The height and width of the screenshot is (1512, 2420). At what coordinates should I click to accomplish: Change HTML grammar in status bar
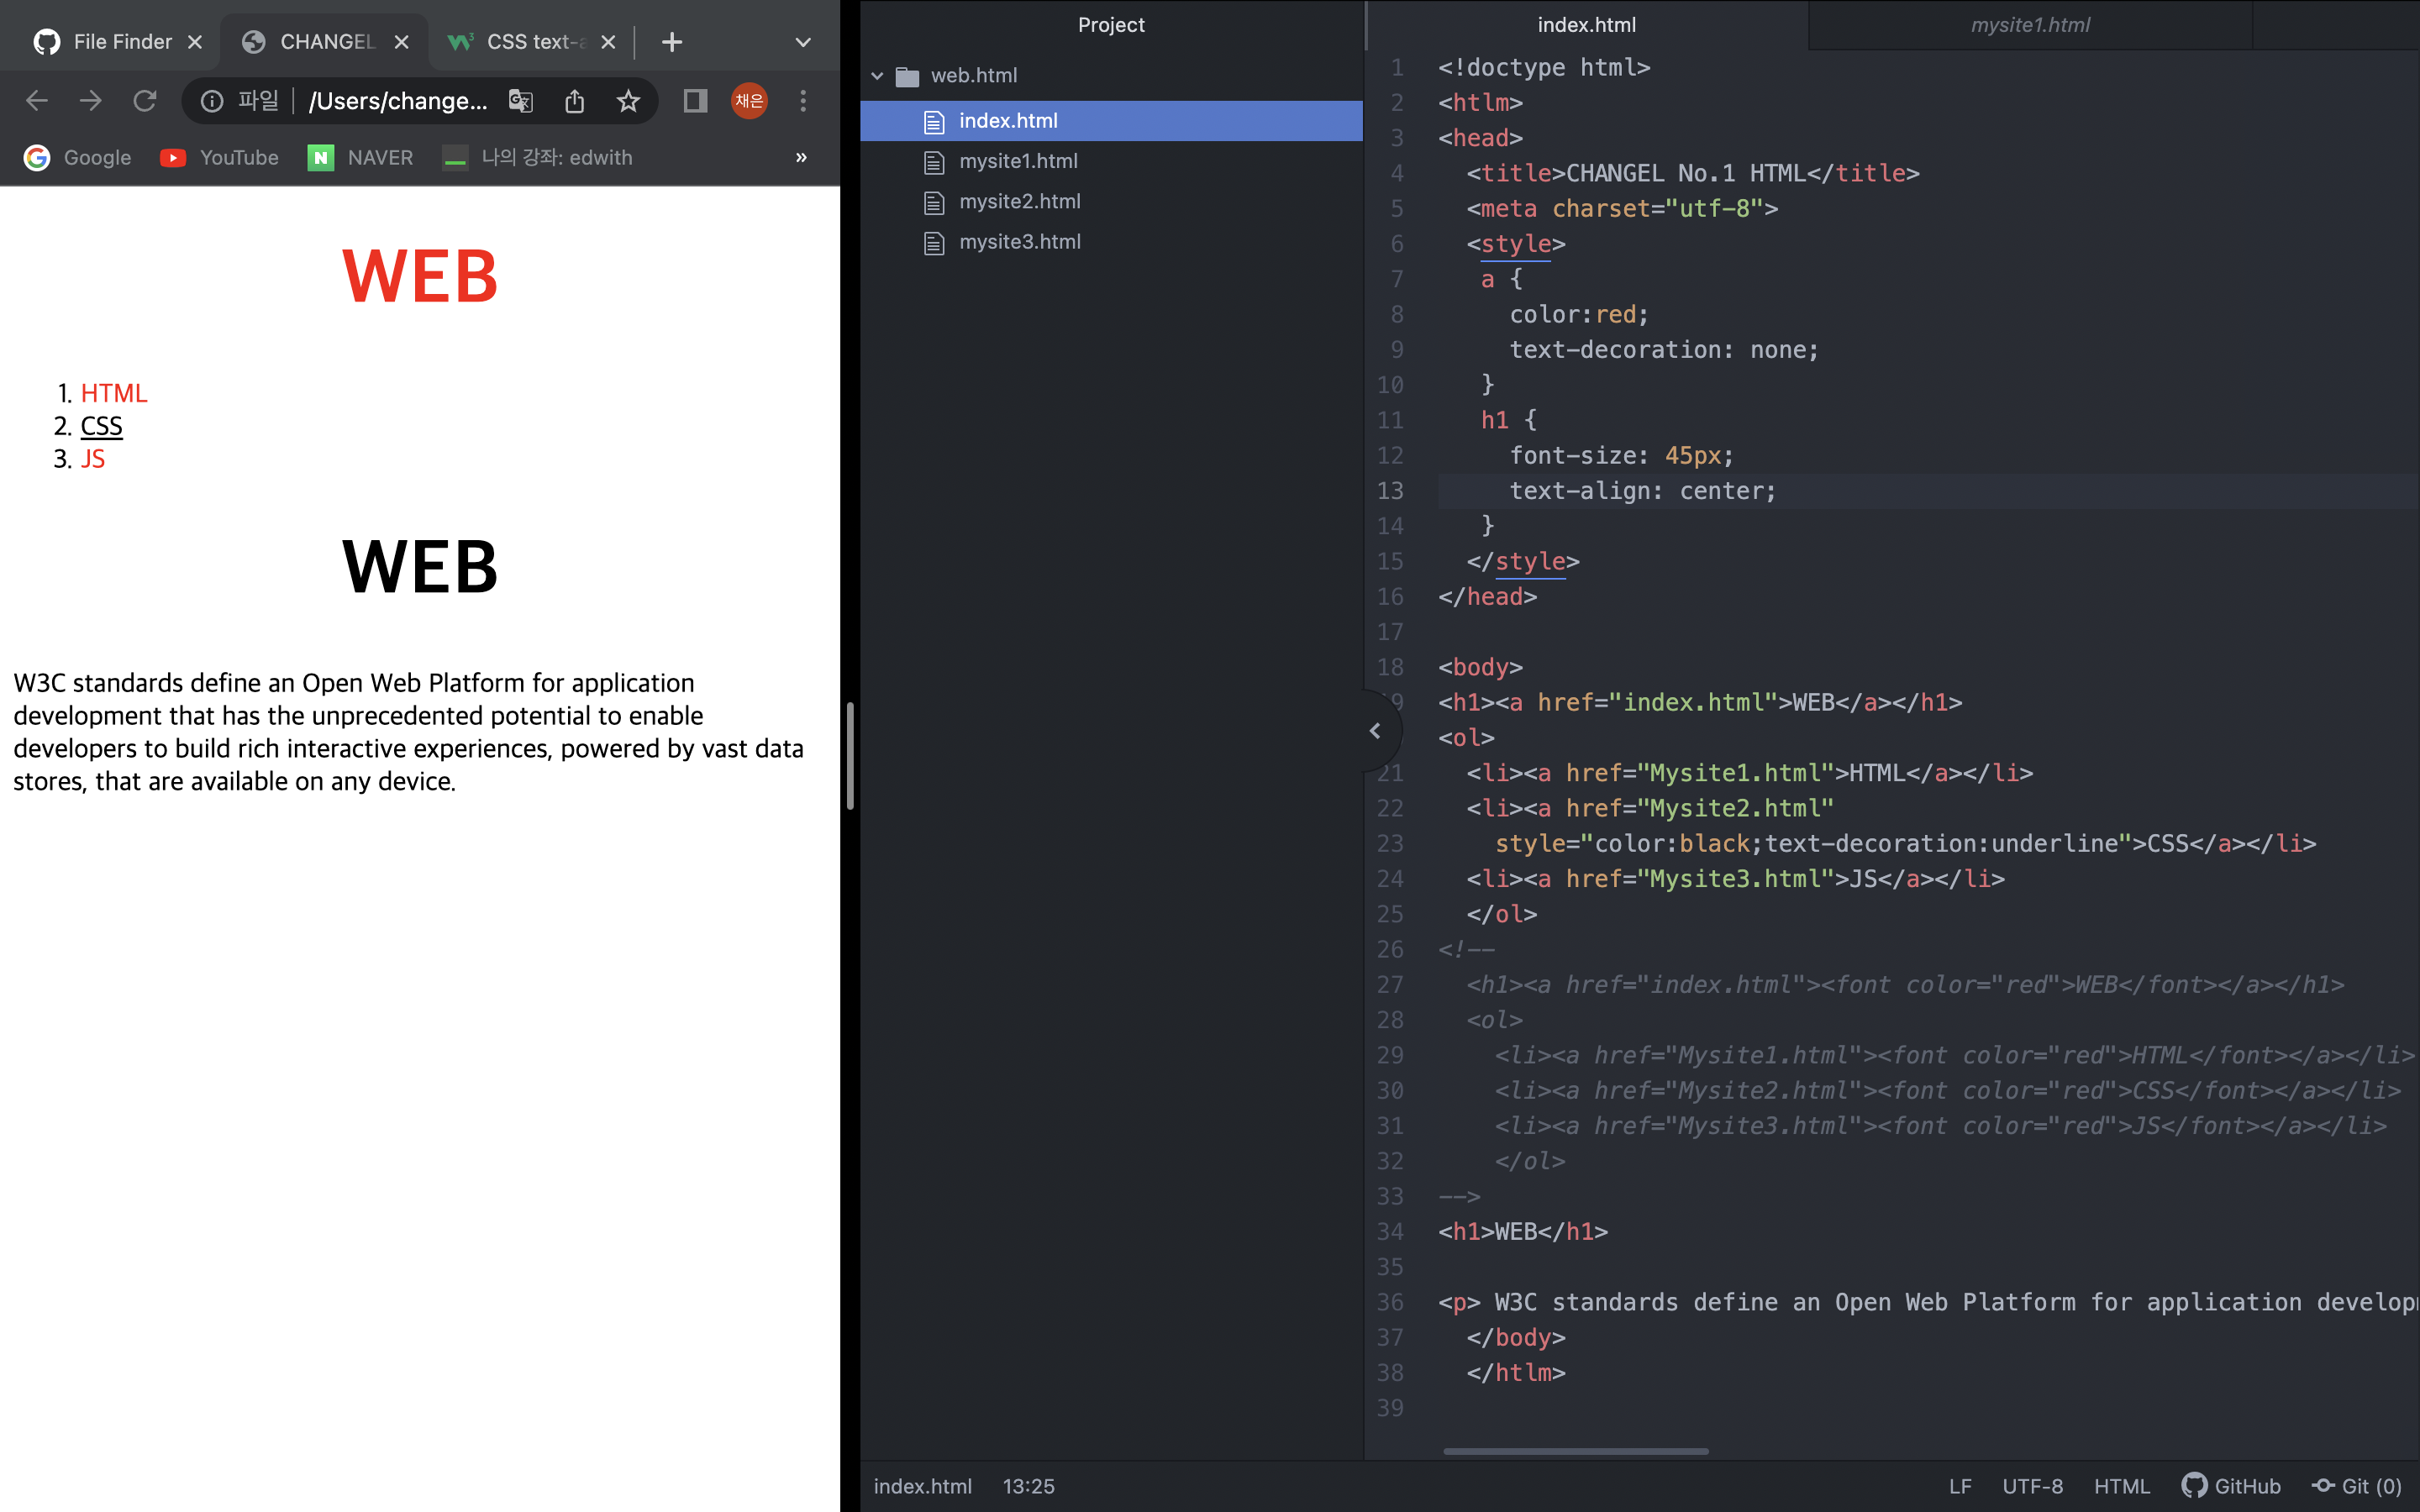tap(2121, 1486)
